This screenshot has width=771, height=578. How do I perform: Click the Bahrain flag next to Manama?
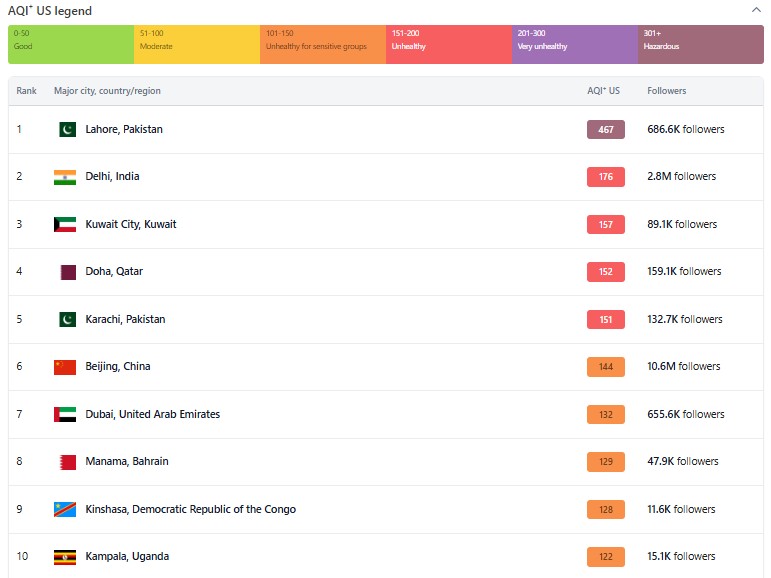pyautogui.click(x=67, y=462)
